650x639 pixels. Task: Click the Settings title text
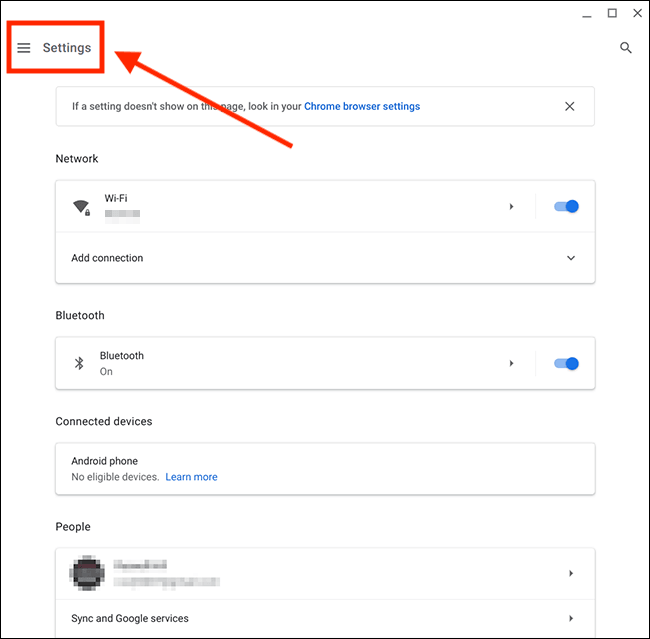(x=67, y=48)
